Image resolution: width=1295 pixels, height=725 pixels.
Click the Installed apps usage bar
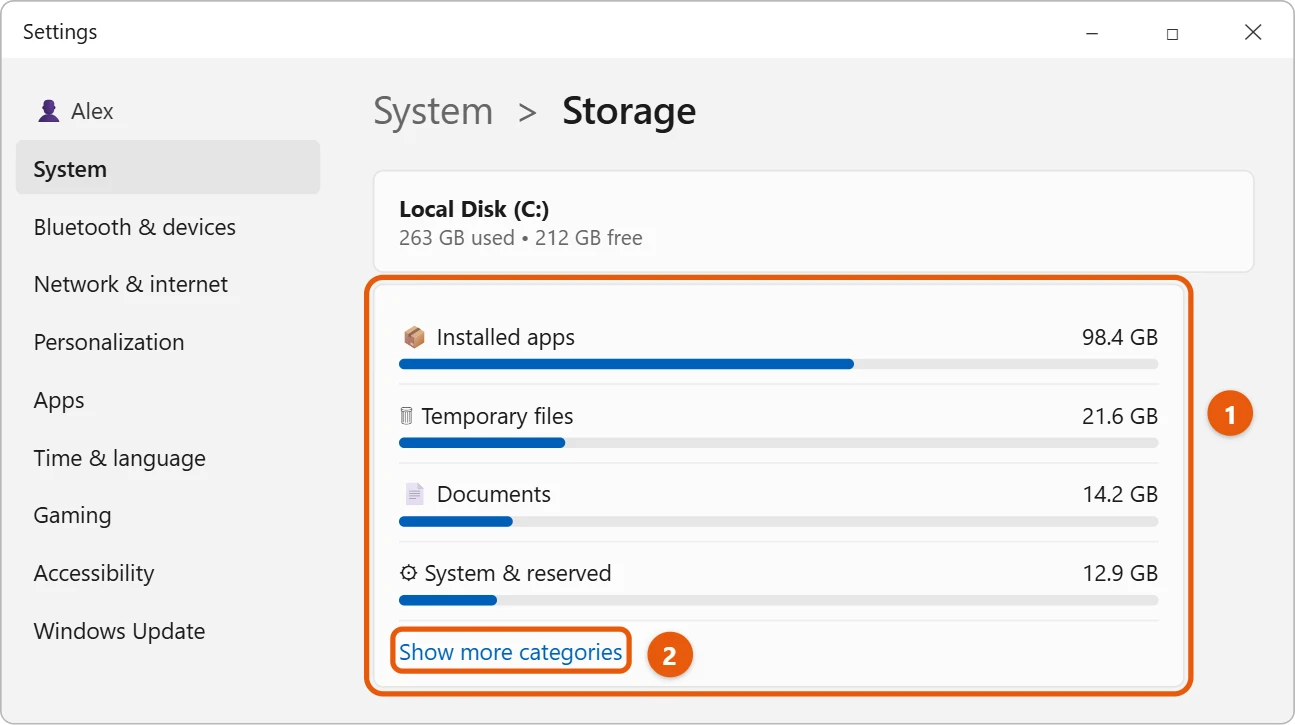[x=778, y=364]
